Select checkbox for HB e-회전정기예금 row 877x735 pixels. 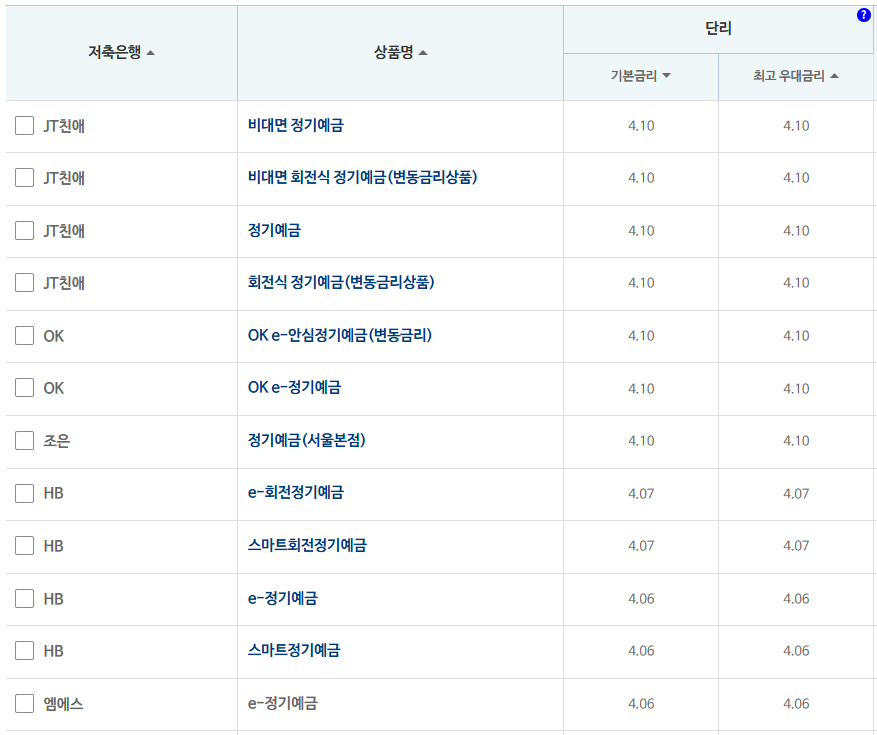coord(25,493)
